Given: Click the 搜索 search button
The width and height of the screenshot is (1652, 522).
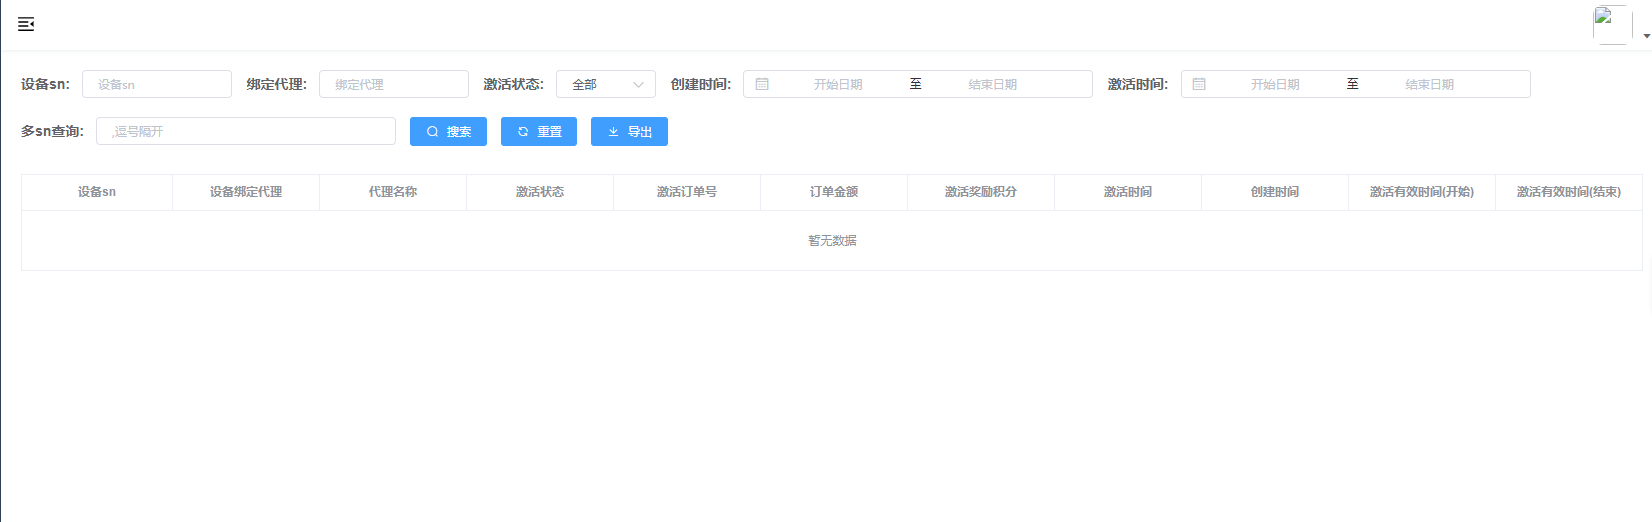Looking at the screenshot, I should (448, 132).
